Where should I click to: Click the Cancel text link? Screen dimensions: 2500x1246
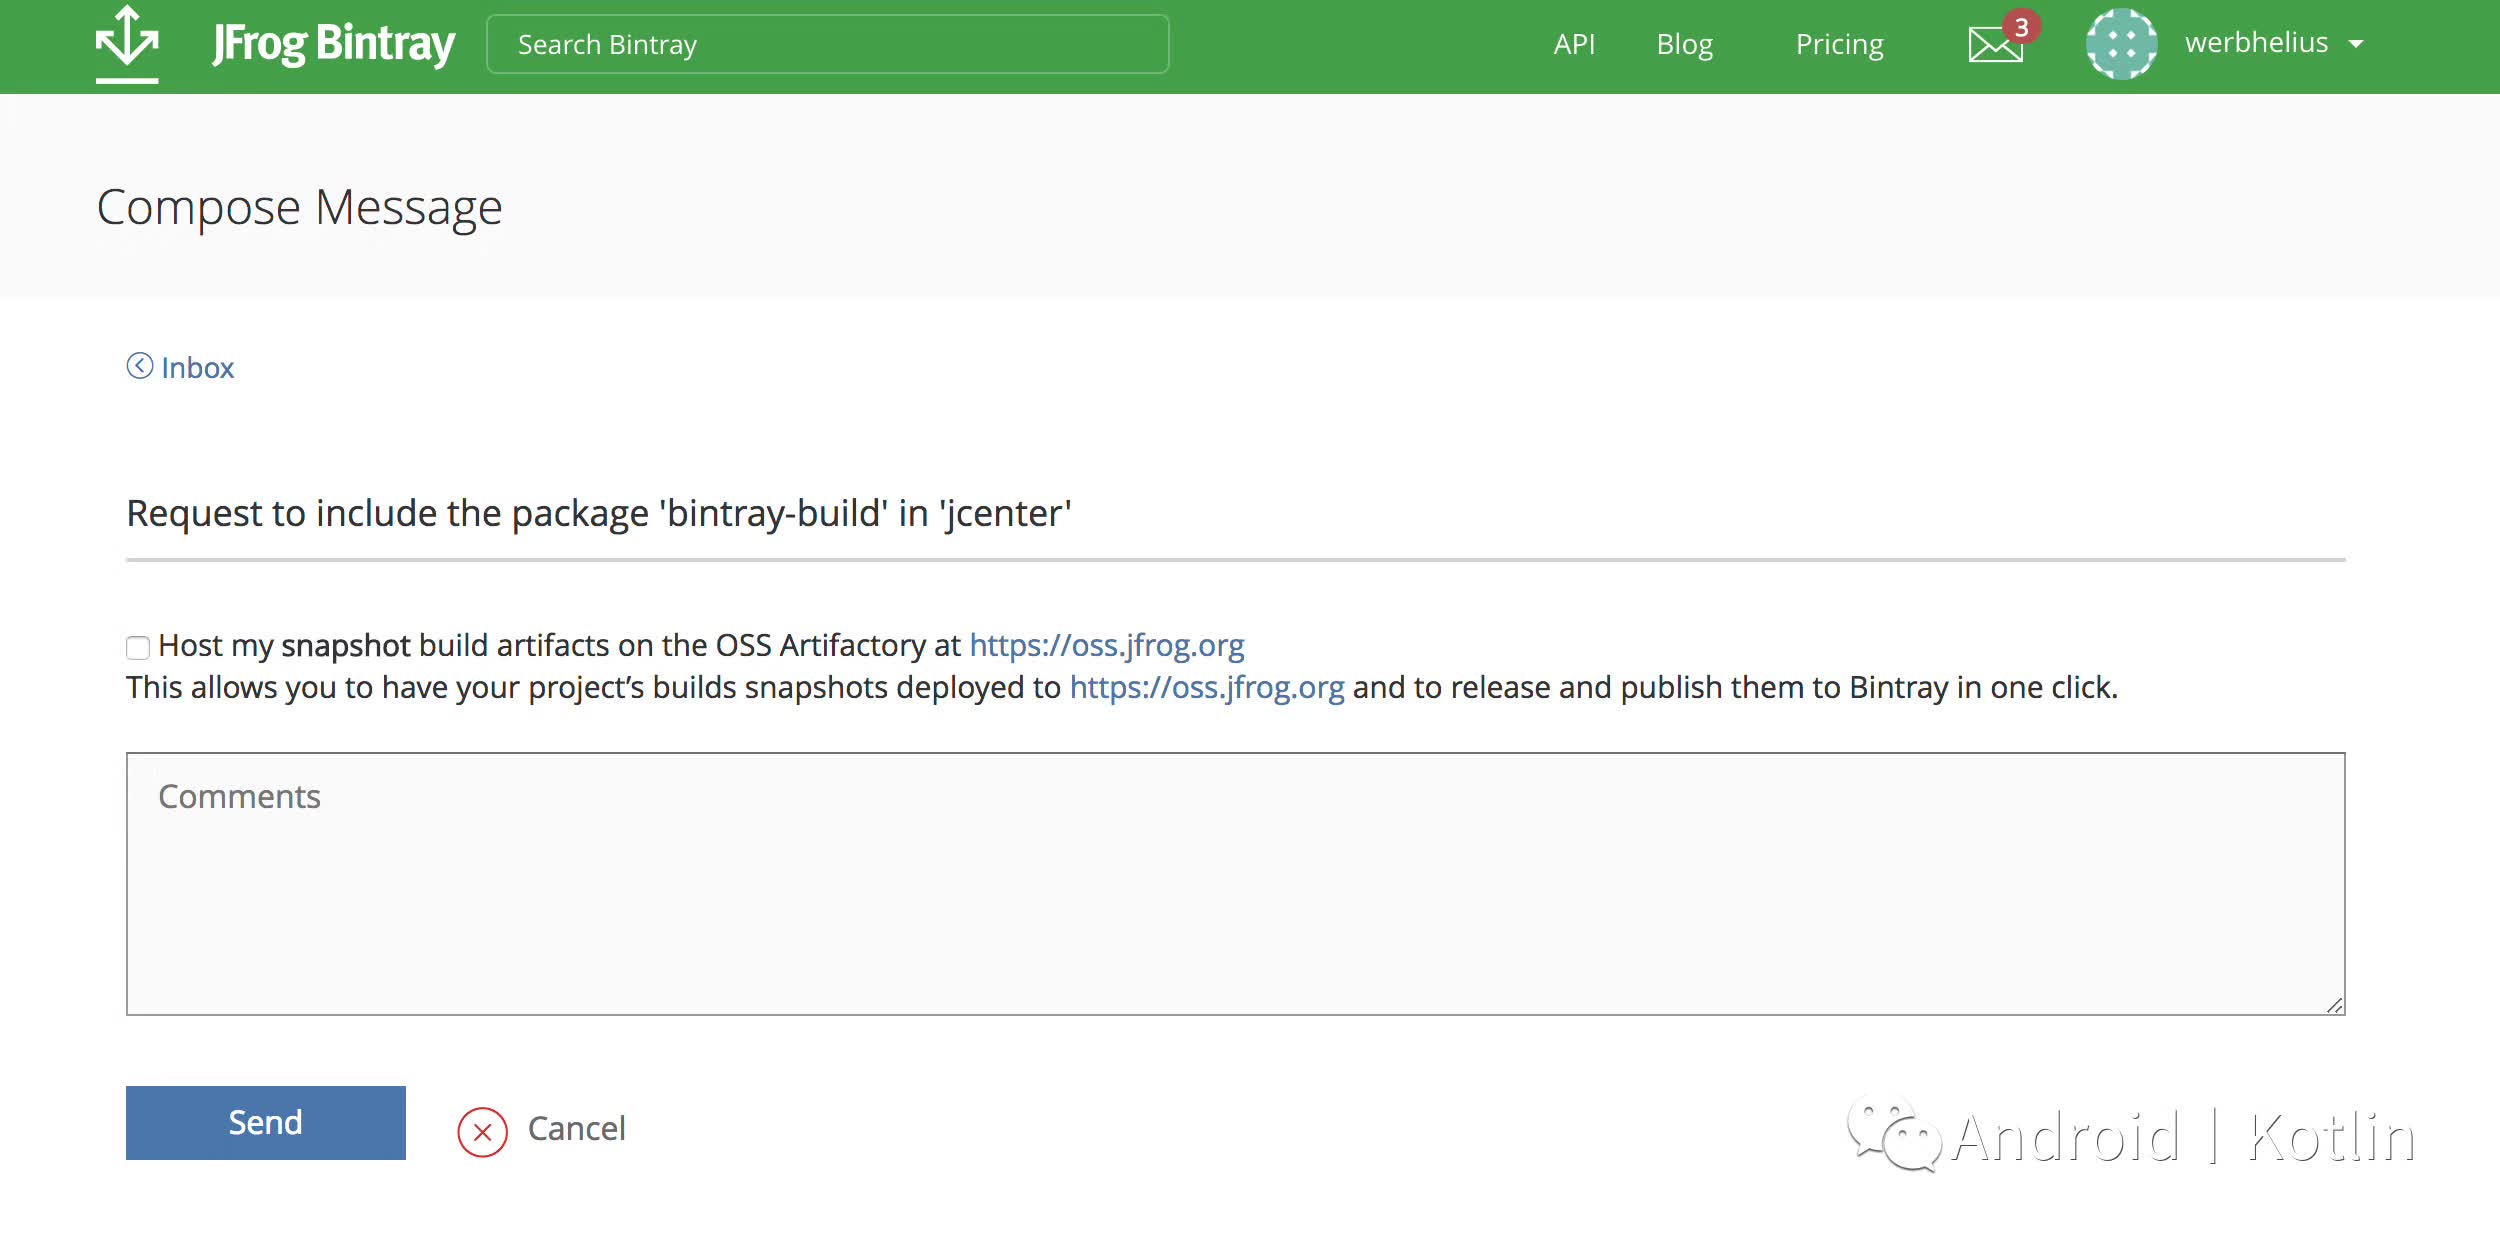tap(576, 1129)
